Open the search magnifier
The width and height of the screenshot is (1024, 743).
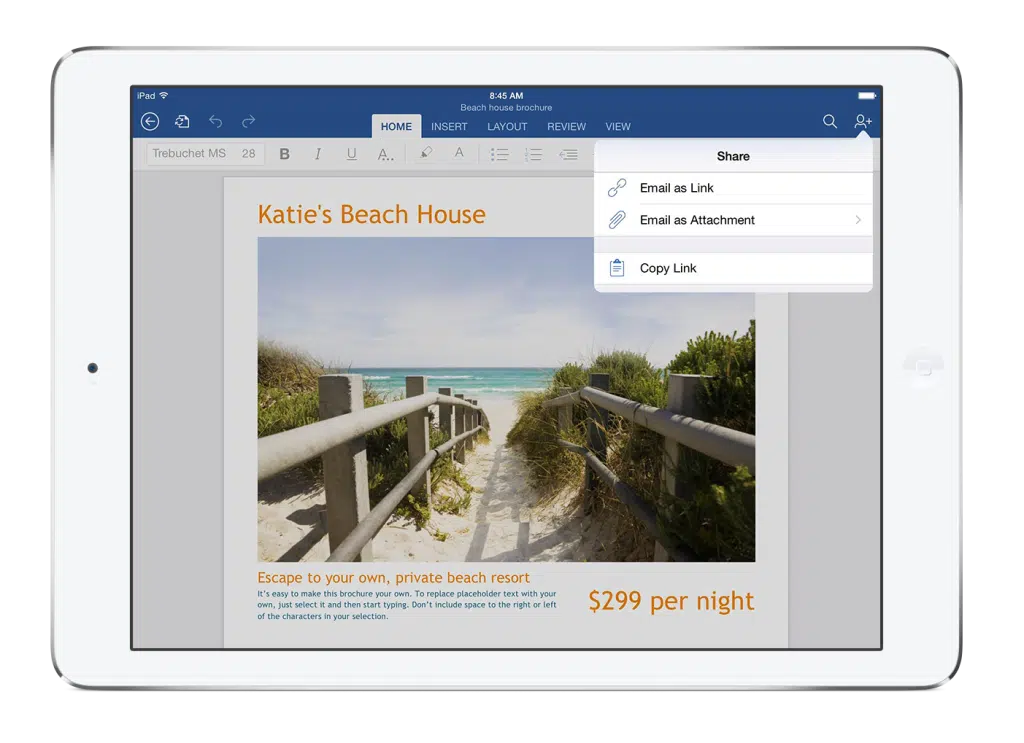829,121
